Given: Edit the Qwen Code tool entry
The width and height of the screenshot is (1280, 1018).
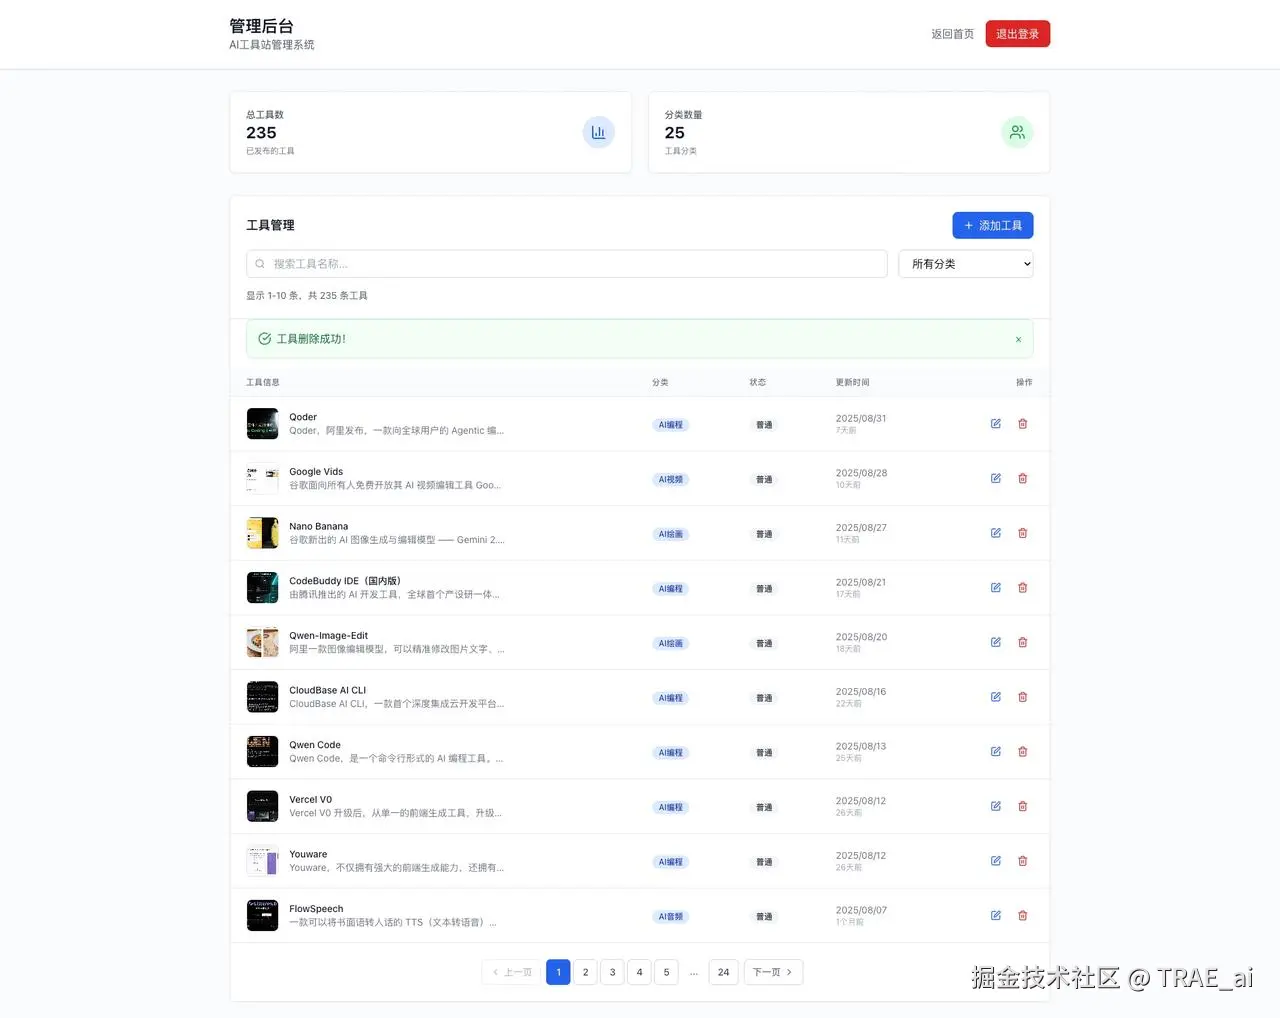Looking at the screenshot, I should (996, 752).
